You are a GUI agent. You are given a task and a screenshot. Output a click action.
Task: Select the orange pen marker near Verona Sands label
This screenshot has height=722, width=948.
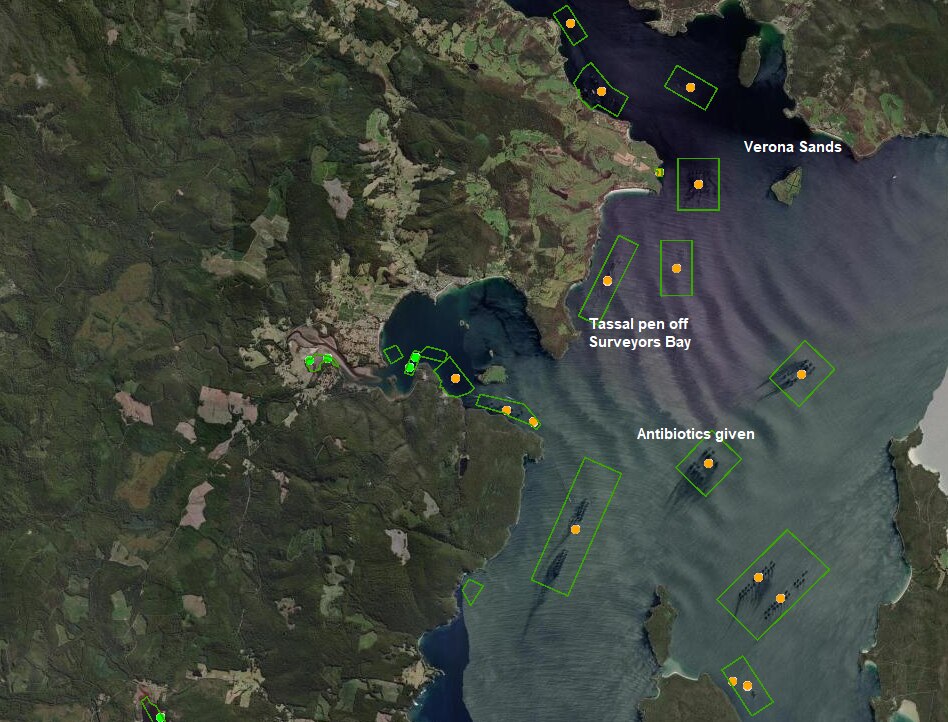click(697, 184)
